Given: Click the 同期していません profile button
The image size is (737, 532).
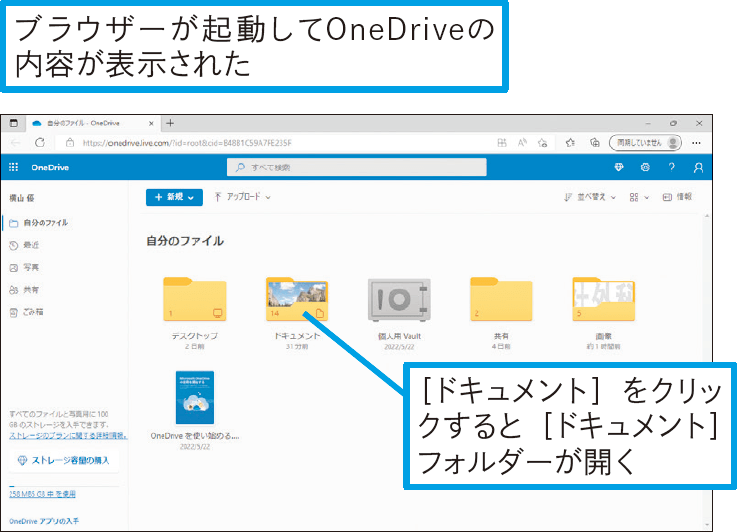Looking at the screenshot, I should pyautogui.click(x=645, y=142).
